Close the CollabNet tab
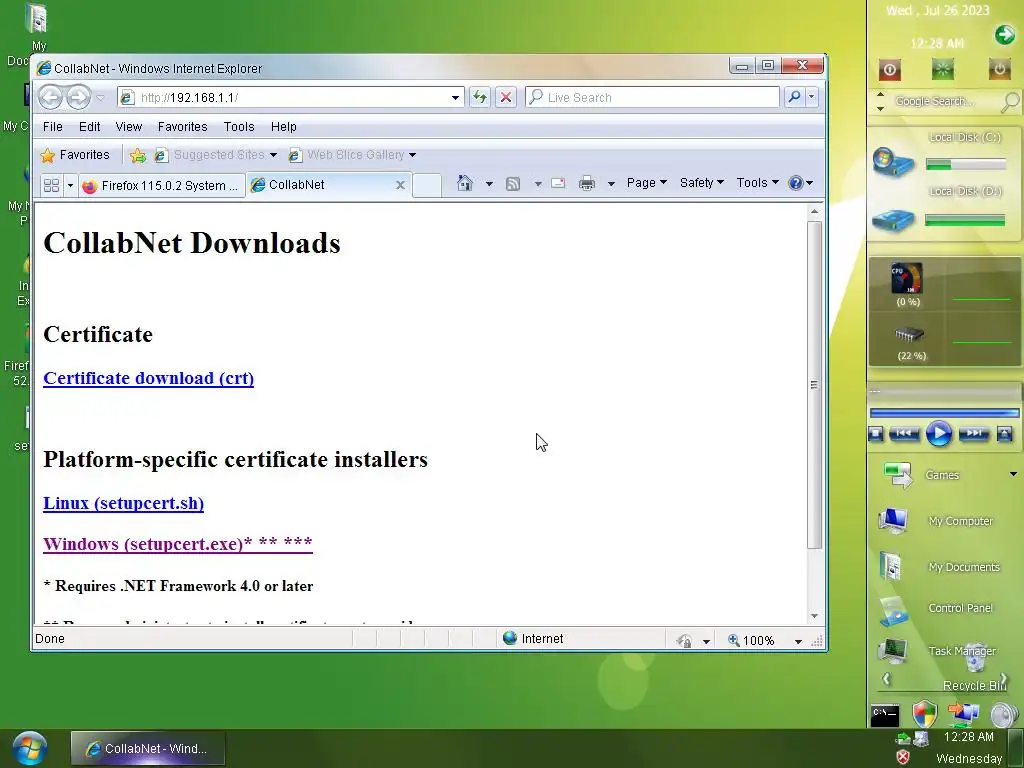 pos(400,185)
